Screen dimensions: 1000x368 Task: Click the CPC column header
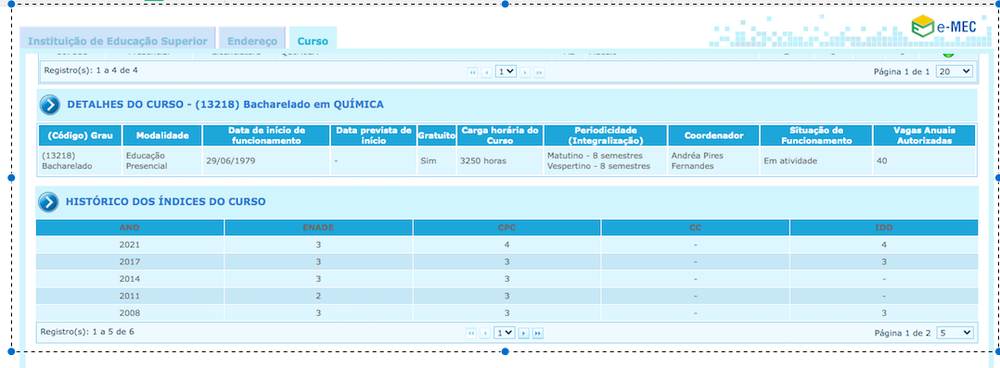click(507, 228)
